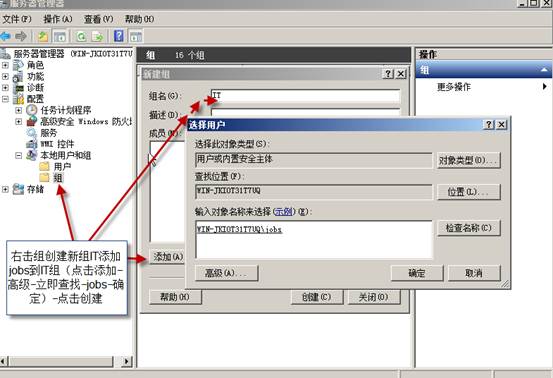The width and height of the screenshot is (553, 378).
Task: Toggle the show/hide console tree icon
Action: pos(60,36)
